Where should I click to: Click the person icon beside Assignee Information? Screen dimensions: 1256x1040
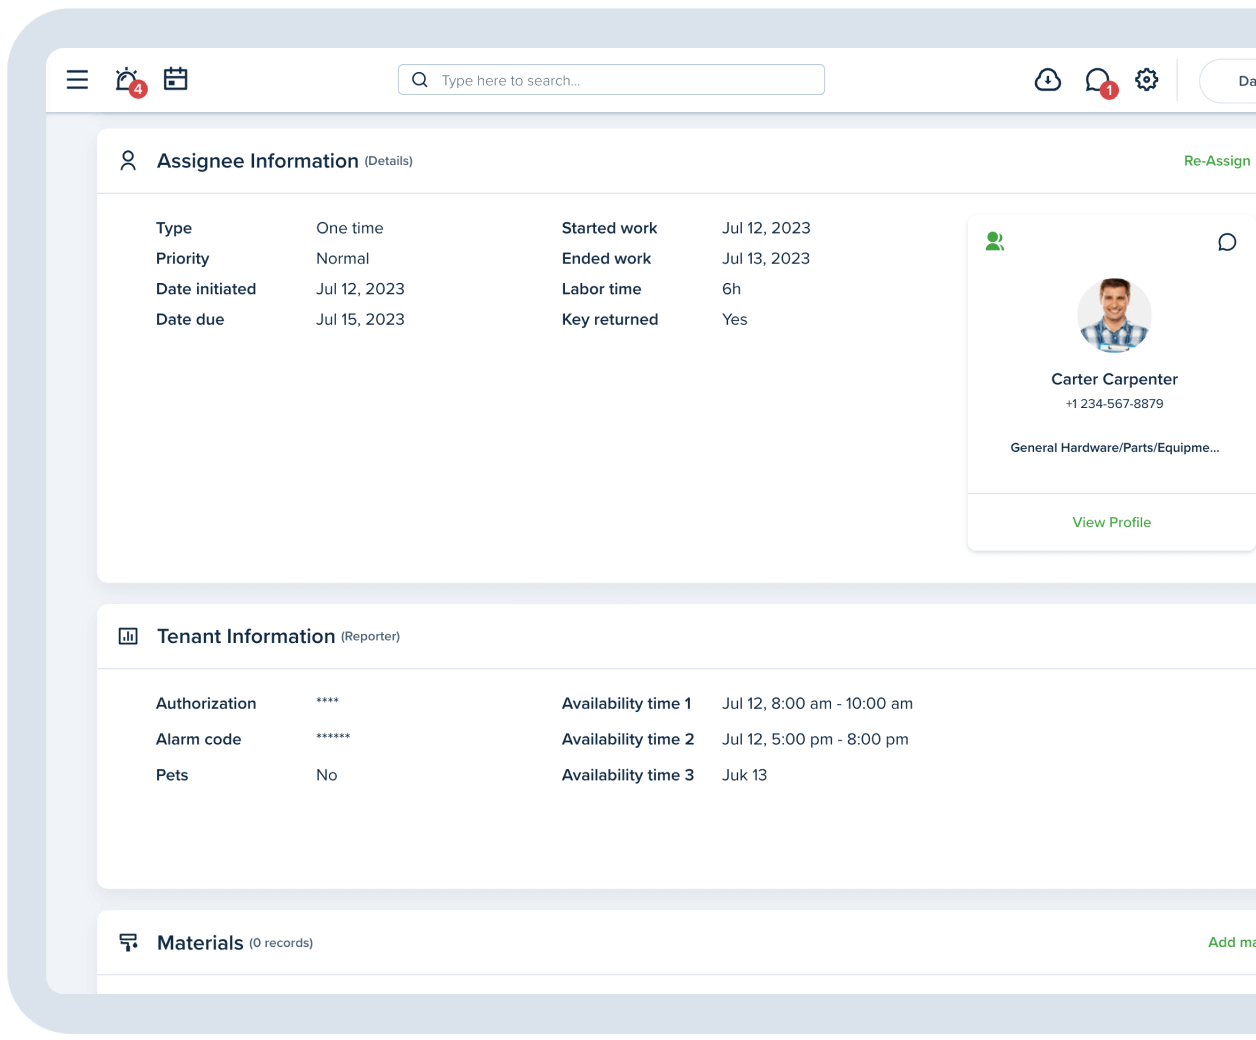(x=127, y=160)
